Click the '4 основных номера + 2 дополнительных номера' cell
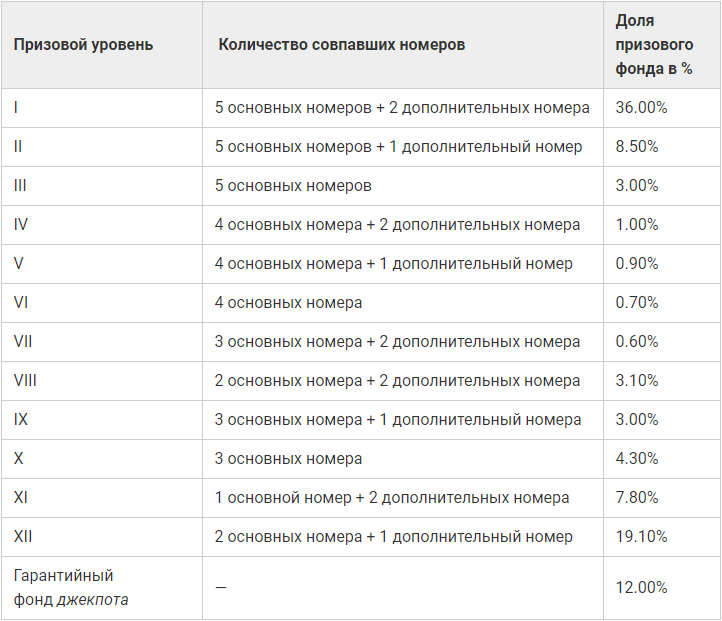This screenshot has height=621, width=722. pyautogui.click(x=397, y=225)
